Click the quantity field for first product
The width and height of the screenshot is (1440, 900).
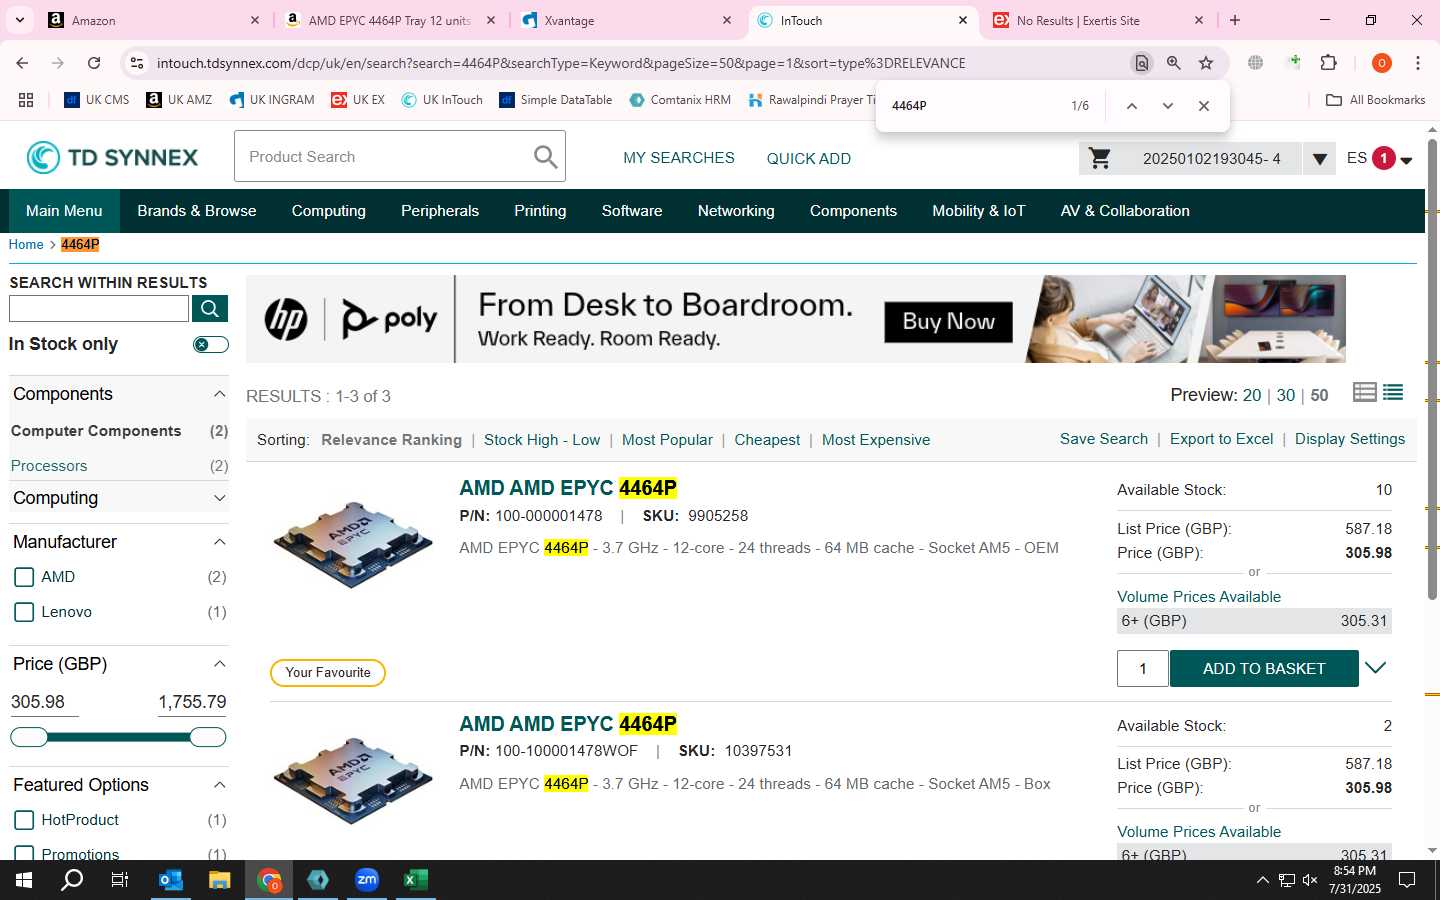(1143, 669)
